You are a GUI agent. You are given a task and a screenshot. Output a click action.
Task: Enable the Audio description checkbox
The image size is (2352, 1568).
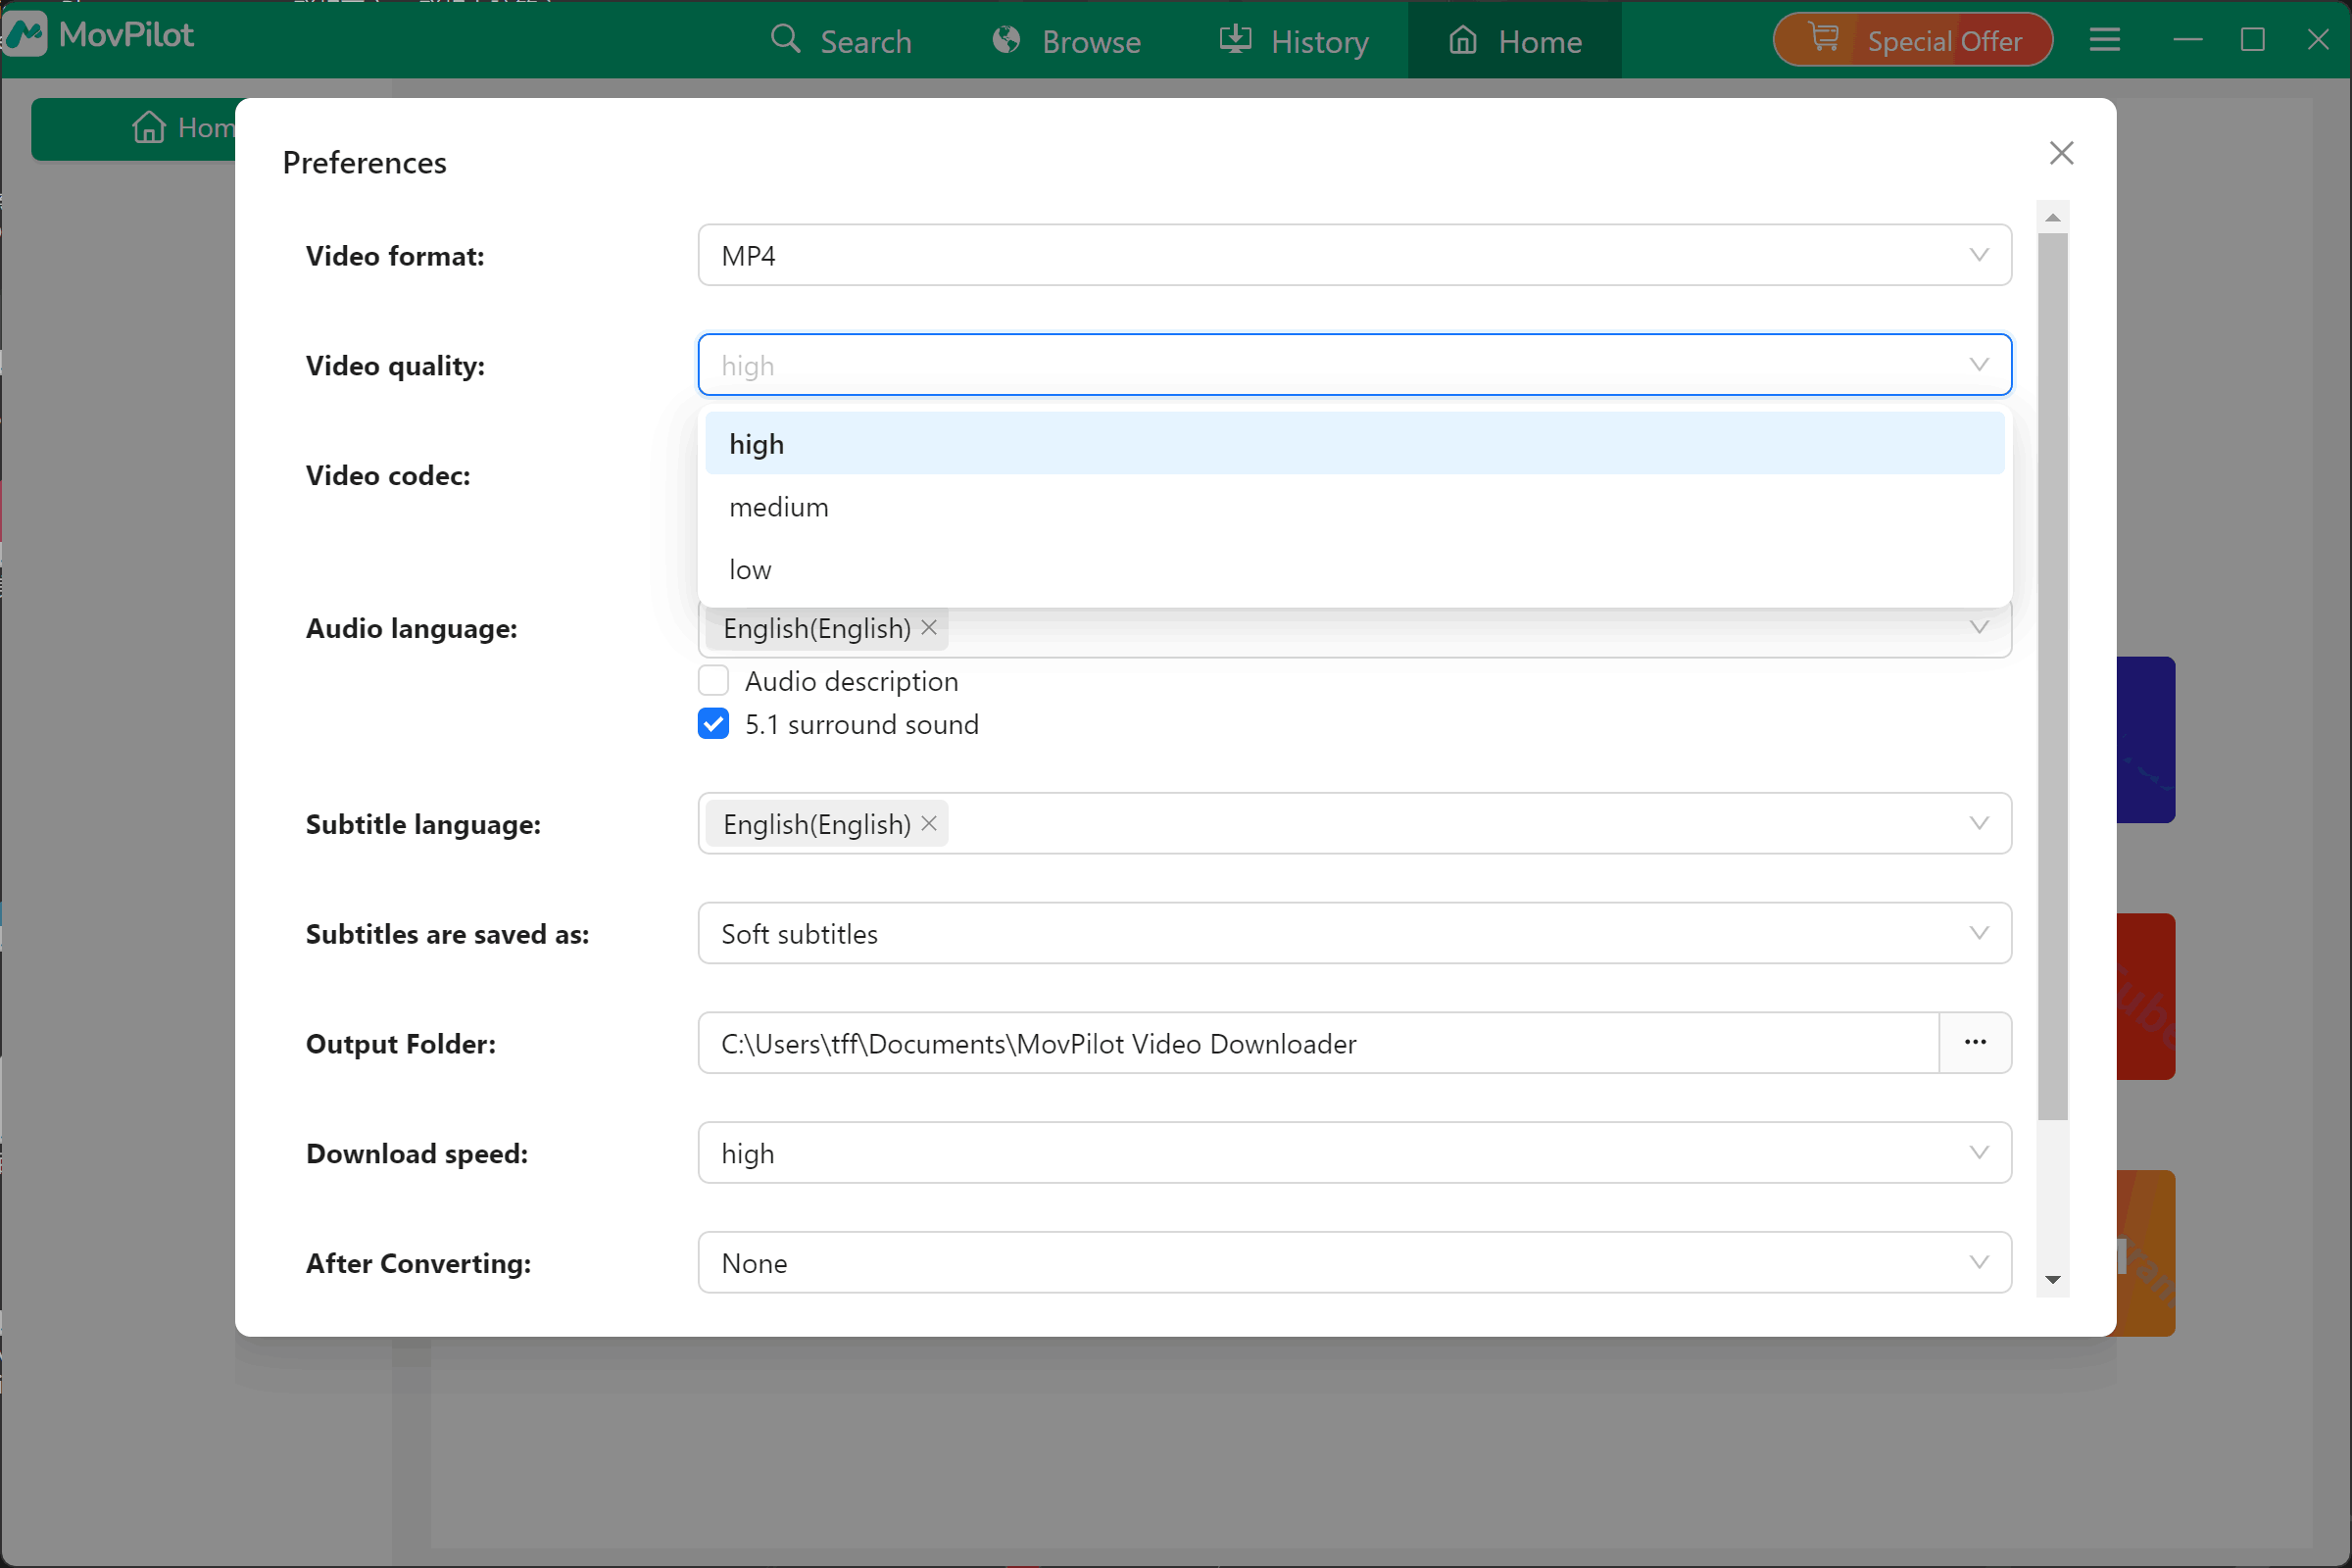coord(713,681)
